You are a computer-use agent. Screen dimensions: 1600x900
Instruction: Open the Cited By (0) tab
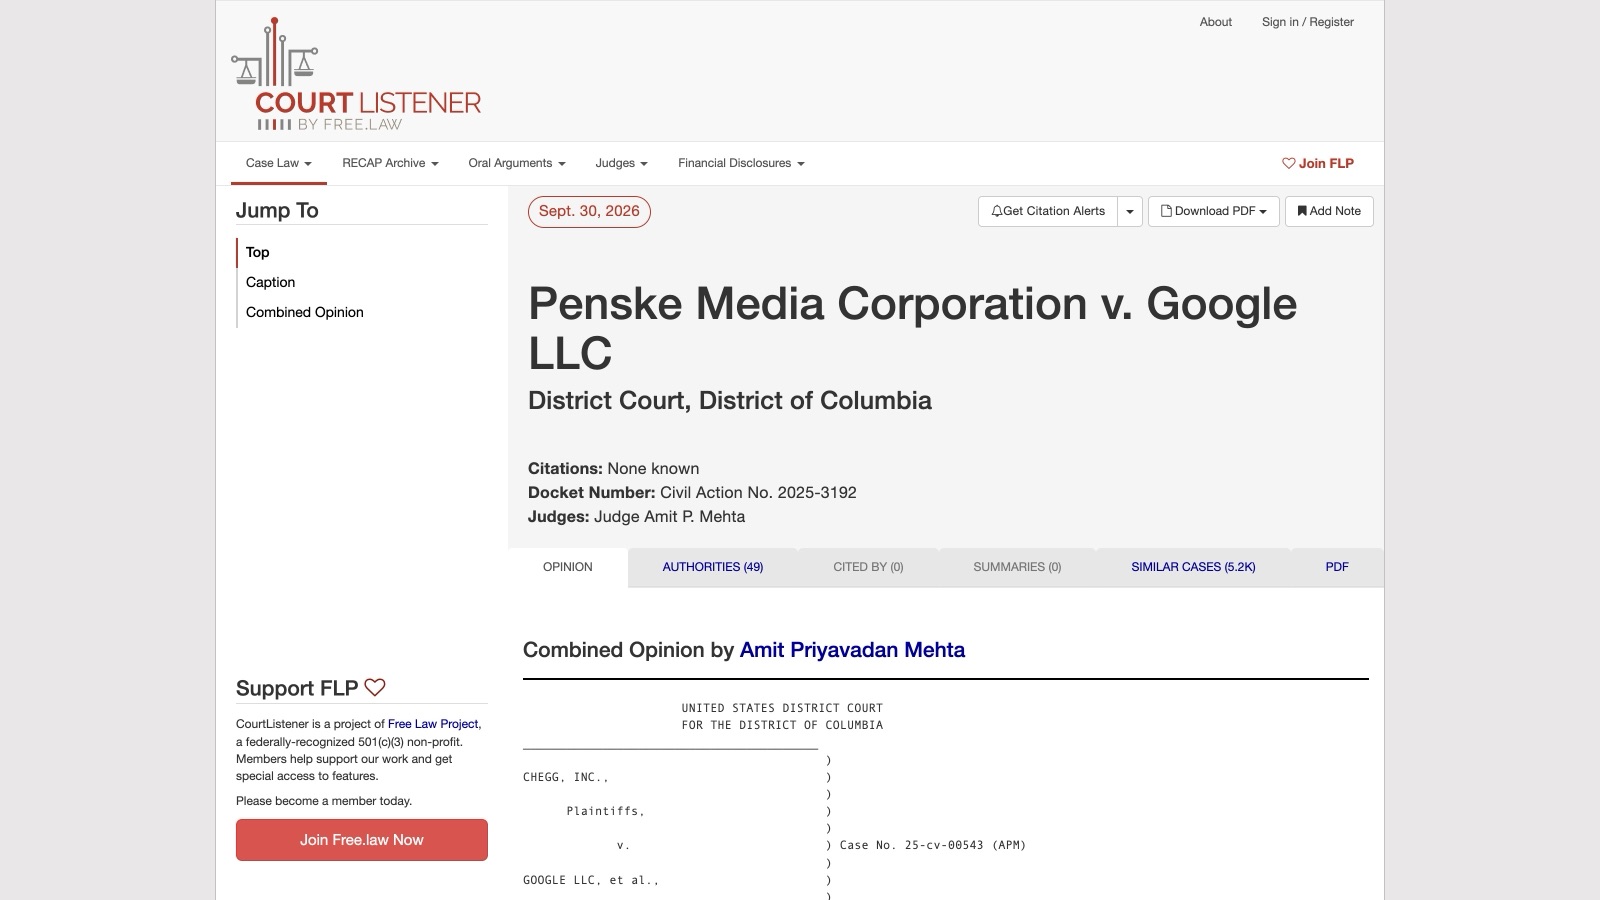coord(868,567)
